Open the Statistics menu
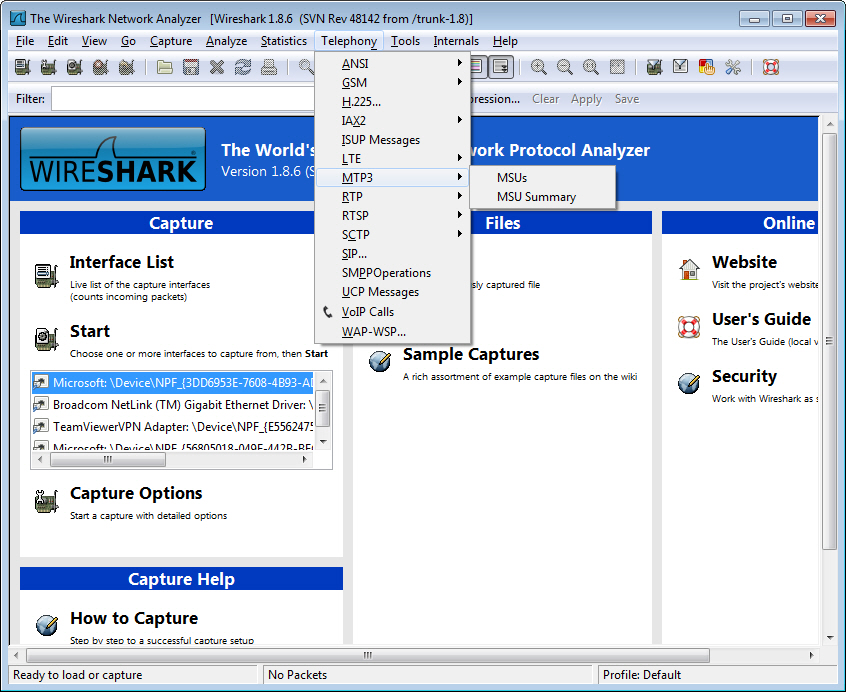This screenshot has height=692, width=846. click(x=284, y=41)
